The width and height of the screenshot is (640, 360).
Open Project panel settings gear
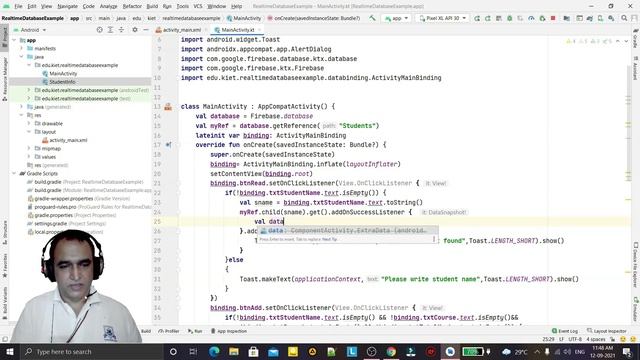[x=135, y=30]
